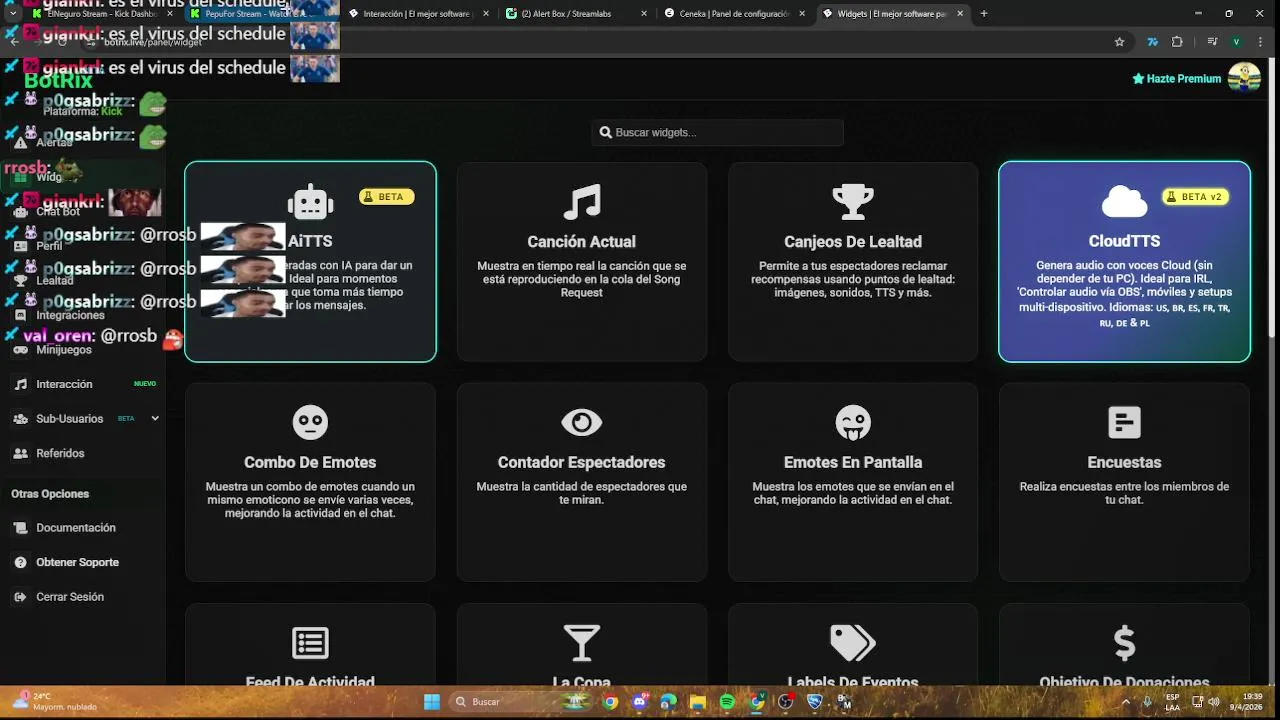Click the page vertical scrollbar
This screenshot has height=720, width=1280.
[x=1272, y=200]
